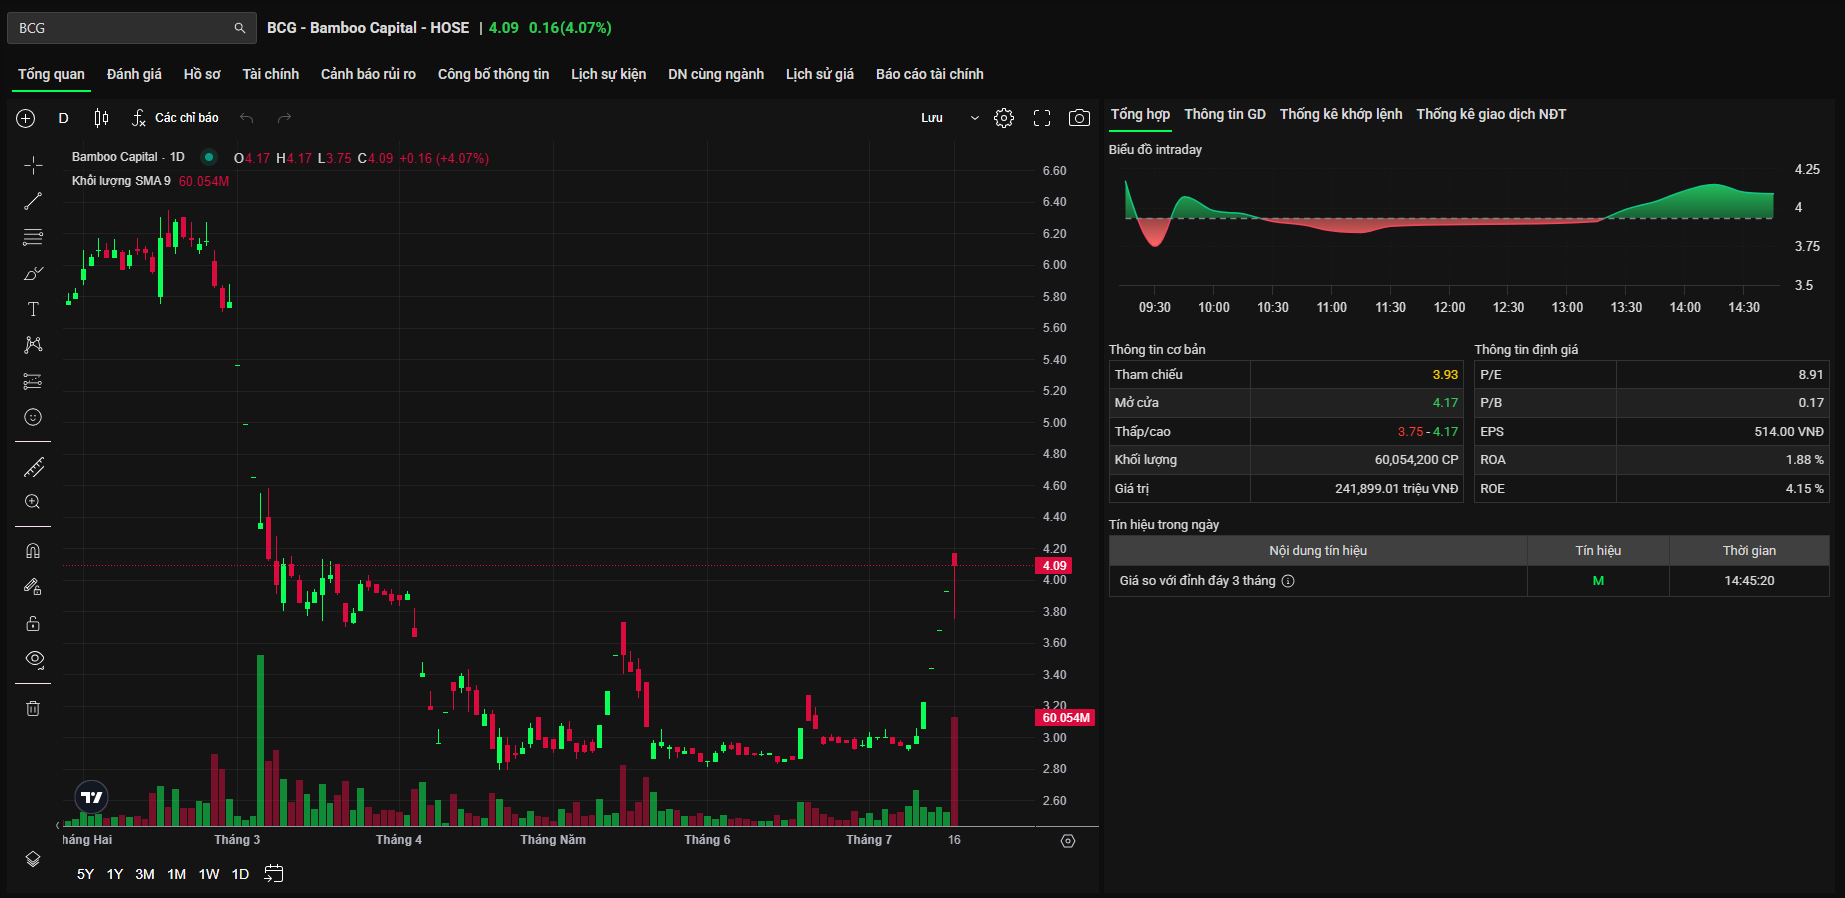
Task: Activate the zoom in tool
Action: pos(33,502)
